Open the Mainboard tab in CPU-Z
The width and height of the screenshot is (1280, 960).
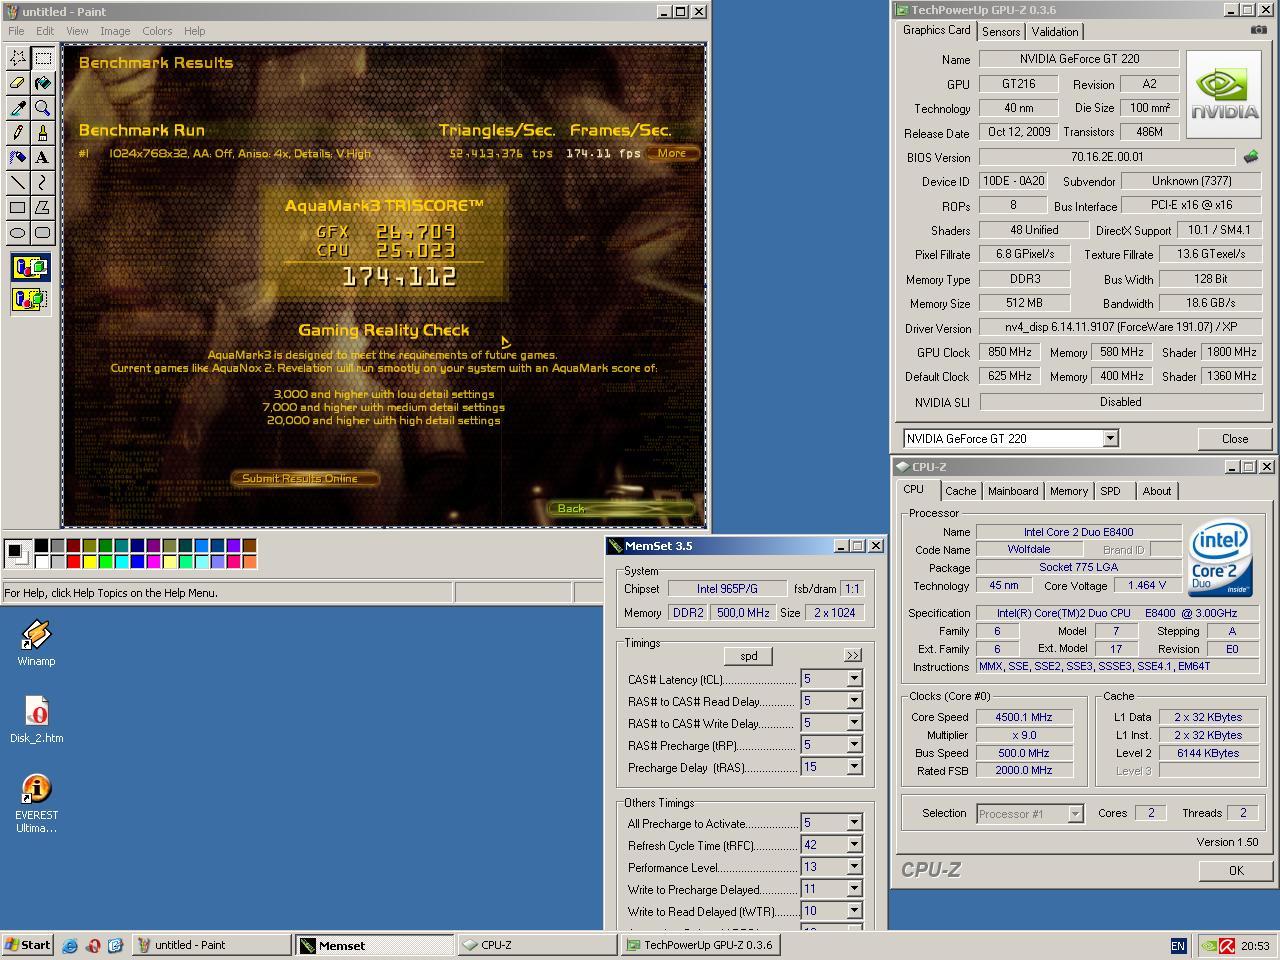coord(1013,491)
